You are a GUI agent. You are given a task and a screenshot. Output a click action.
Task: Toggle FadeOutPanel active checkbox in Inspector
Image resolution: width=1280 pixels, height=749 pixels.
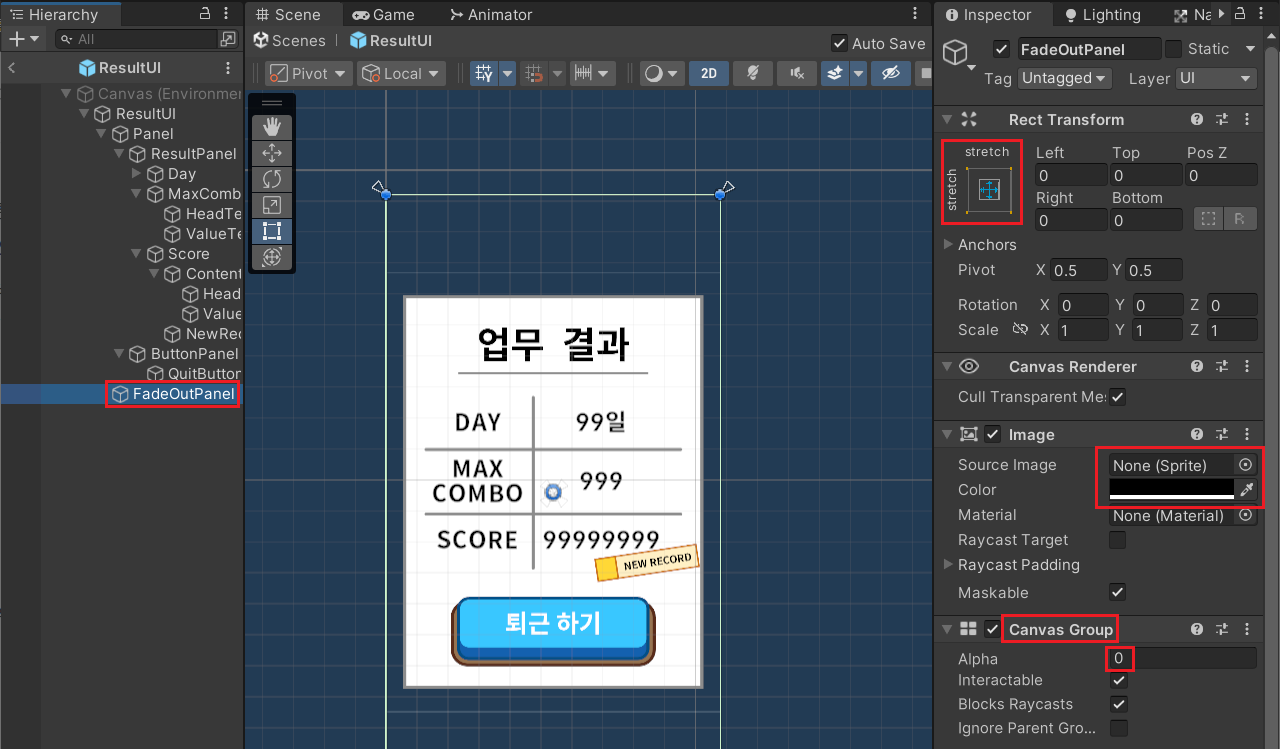pyautogui.click(x=1002, y=48)
